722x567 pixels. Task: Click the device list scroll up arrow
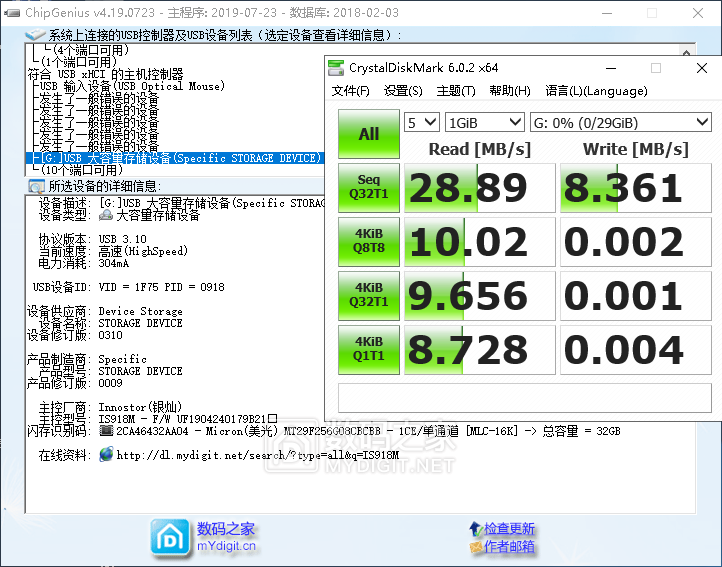tap(686, 52)
